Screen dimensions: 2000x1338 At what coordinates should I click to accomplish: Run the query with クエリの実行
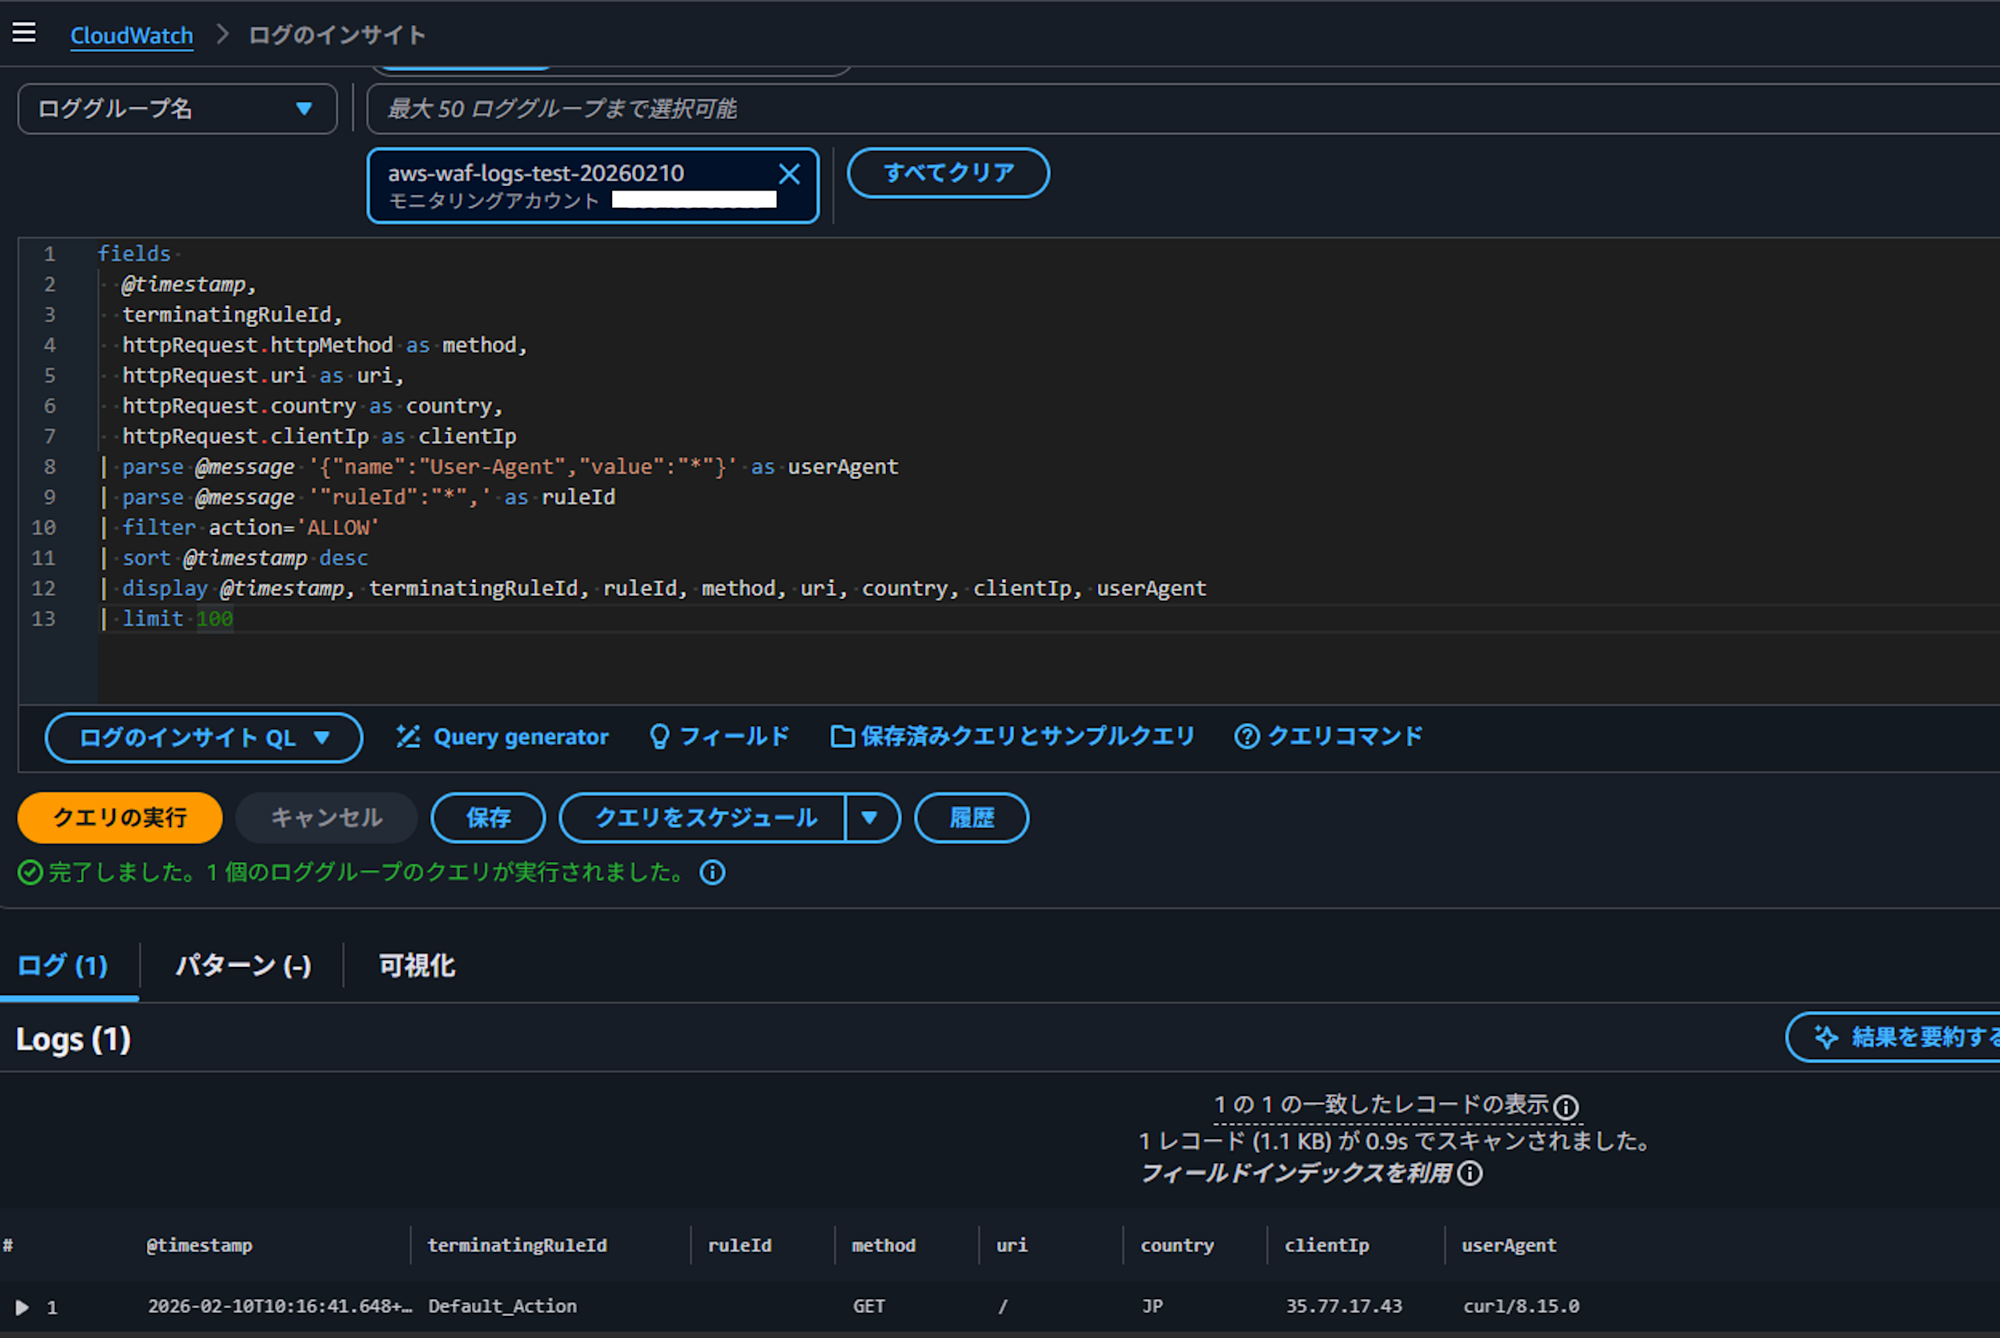coord(120,818)
